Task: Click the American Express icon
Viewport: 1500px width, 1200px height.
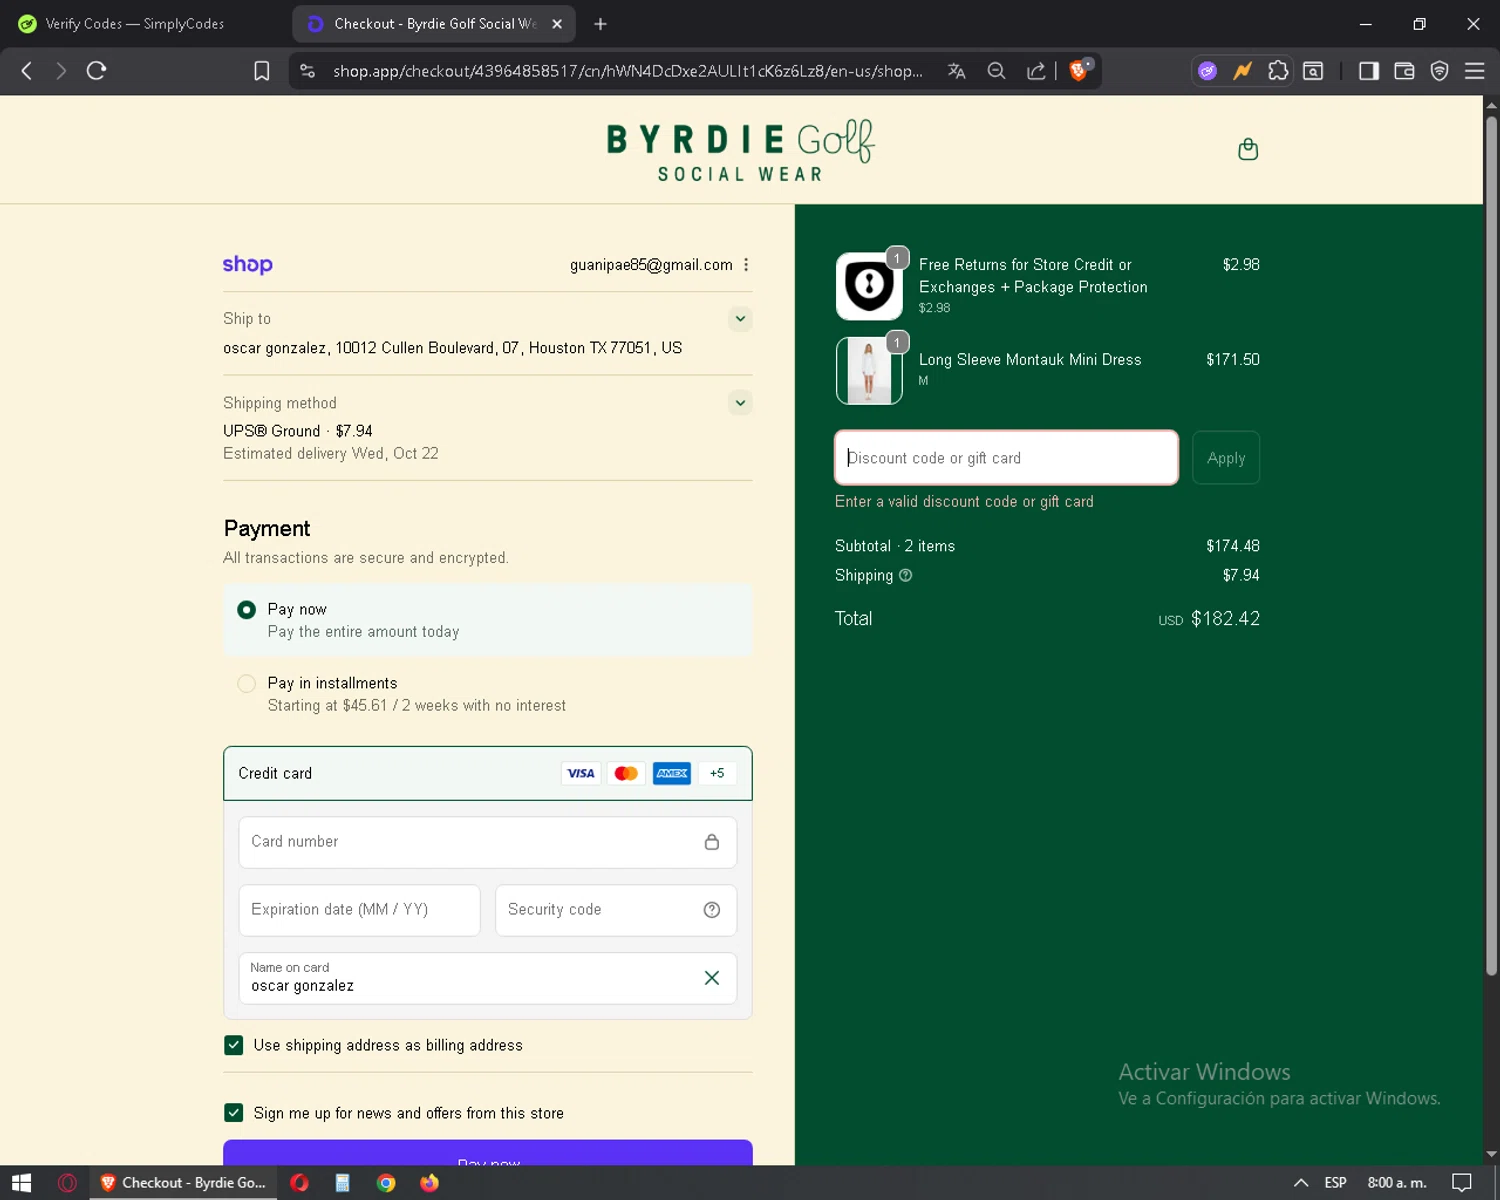Action: [x=672, y=773]
